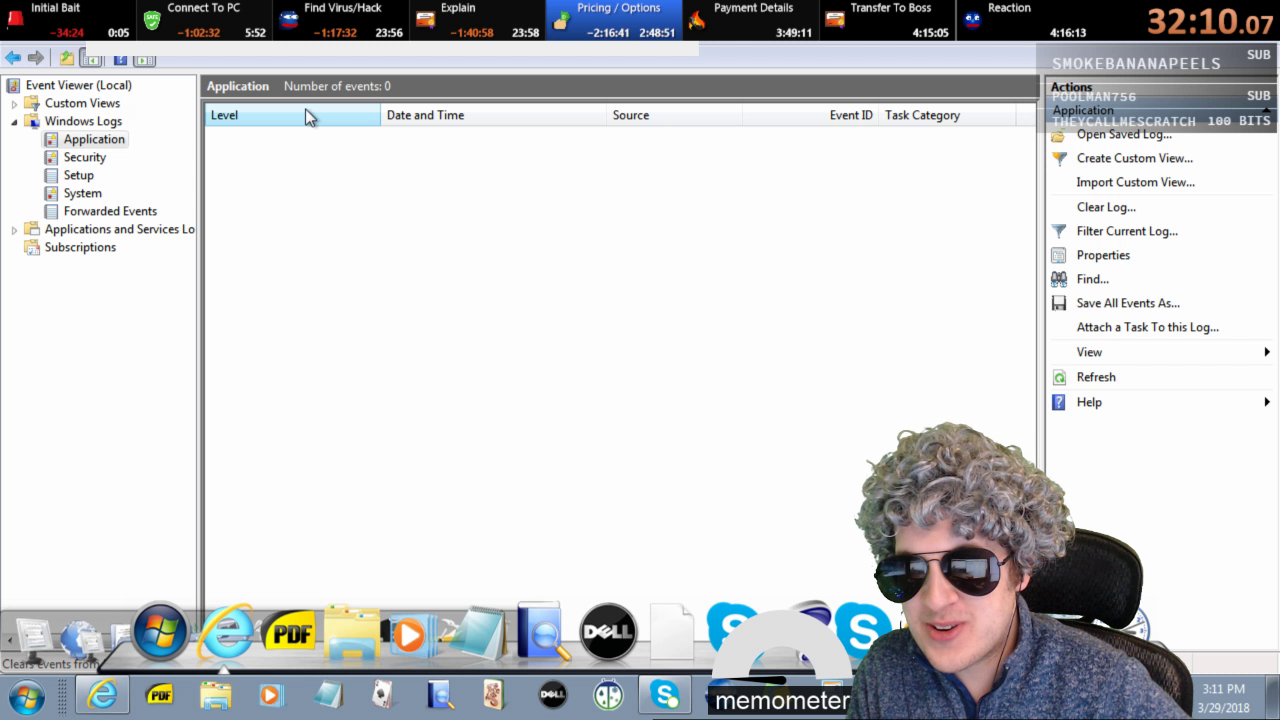Click the Up One Level folder icon

pos(66,58)
